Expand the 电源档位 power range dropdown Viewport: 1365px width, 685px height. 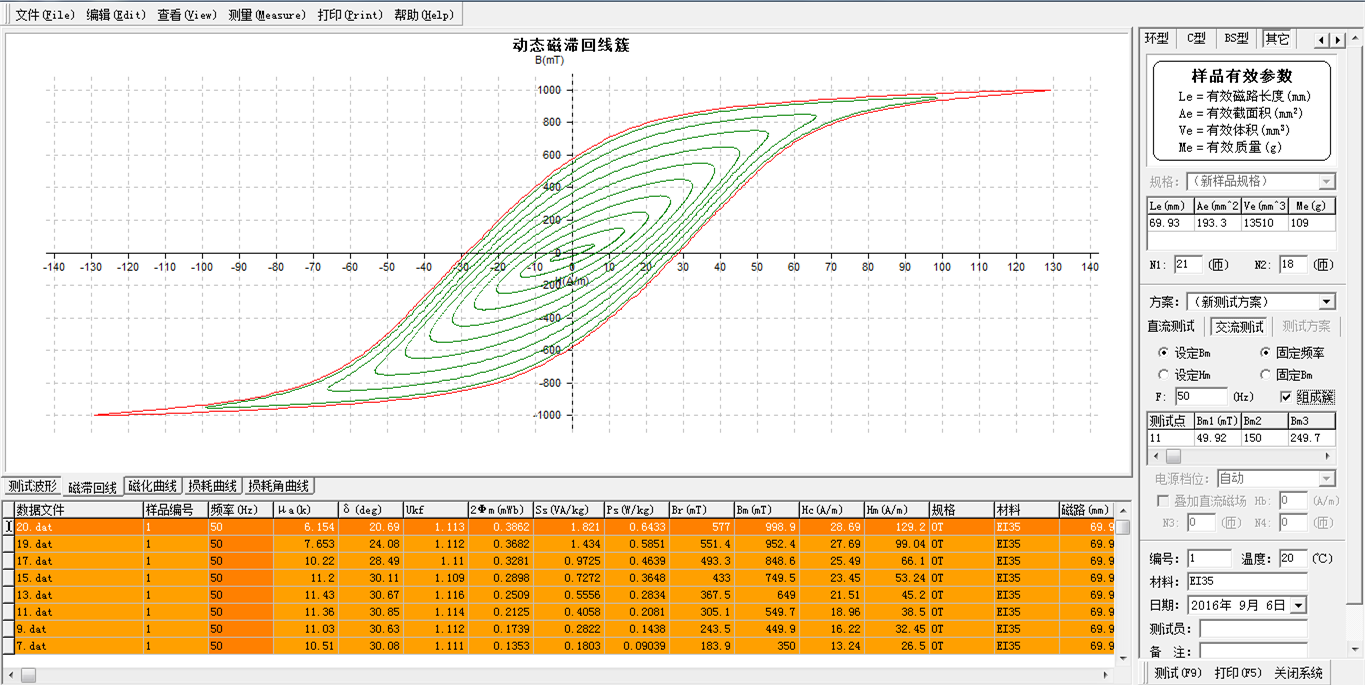1327,478
